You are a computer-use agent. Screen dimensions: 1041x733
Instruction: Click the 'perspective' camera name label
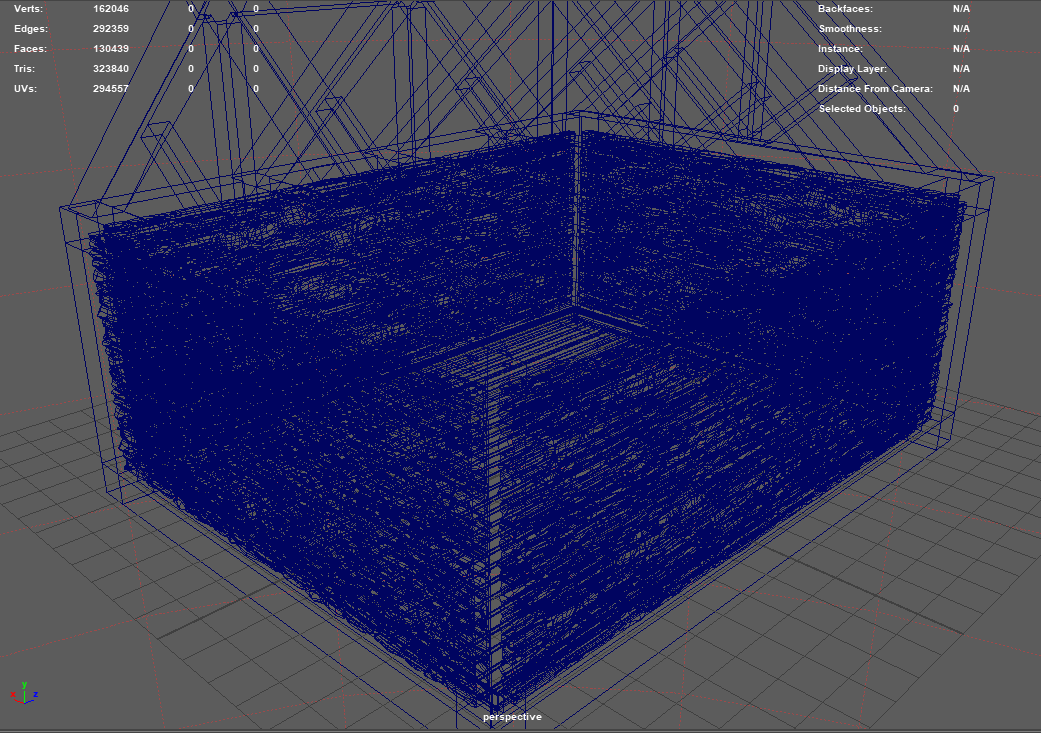(512, 717)
